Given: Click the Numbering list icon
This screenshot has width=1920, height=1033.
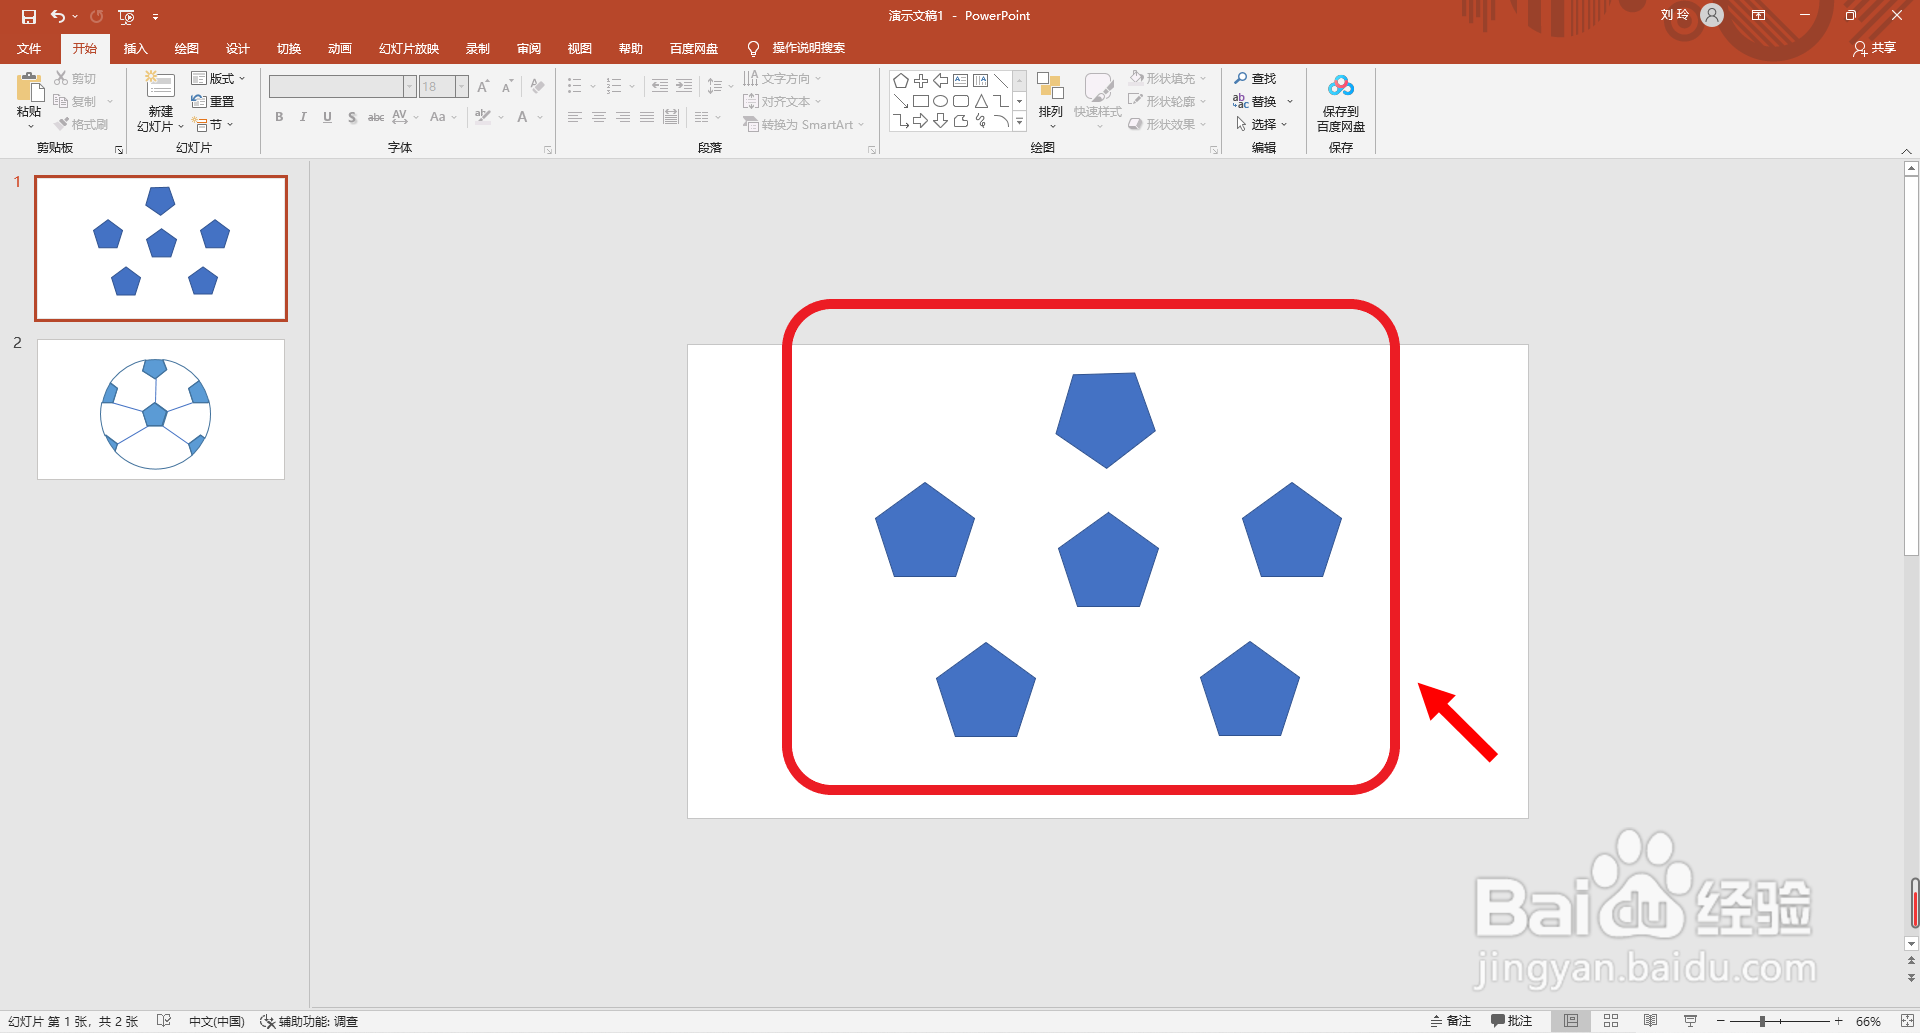Looking at the screenshot, I should pos(614,86).
